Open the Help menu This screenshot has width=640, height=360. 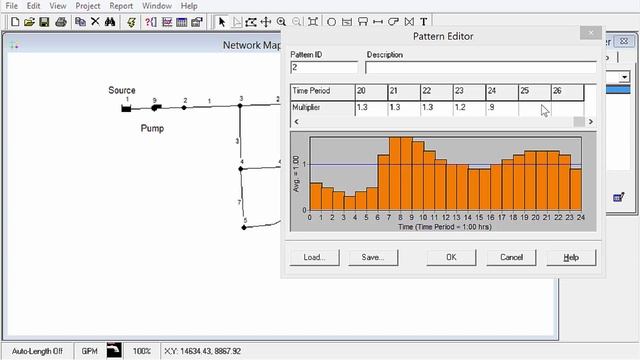189,6
